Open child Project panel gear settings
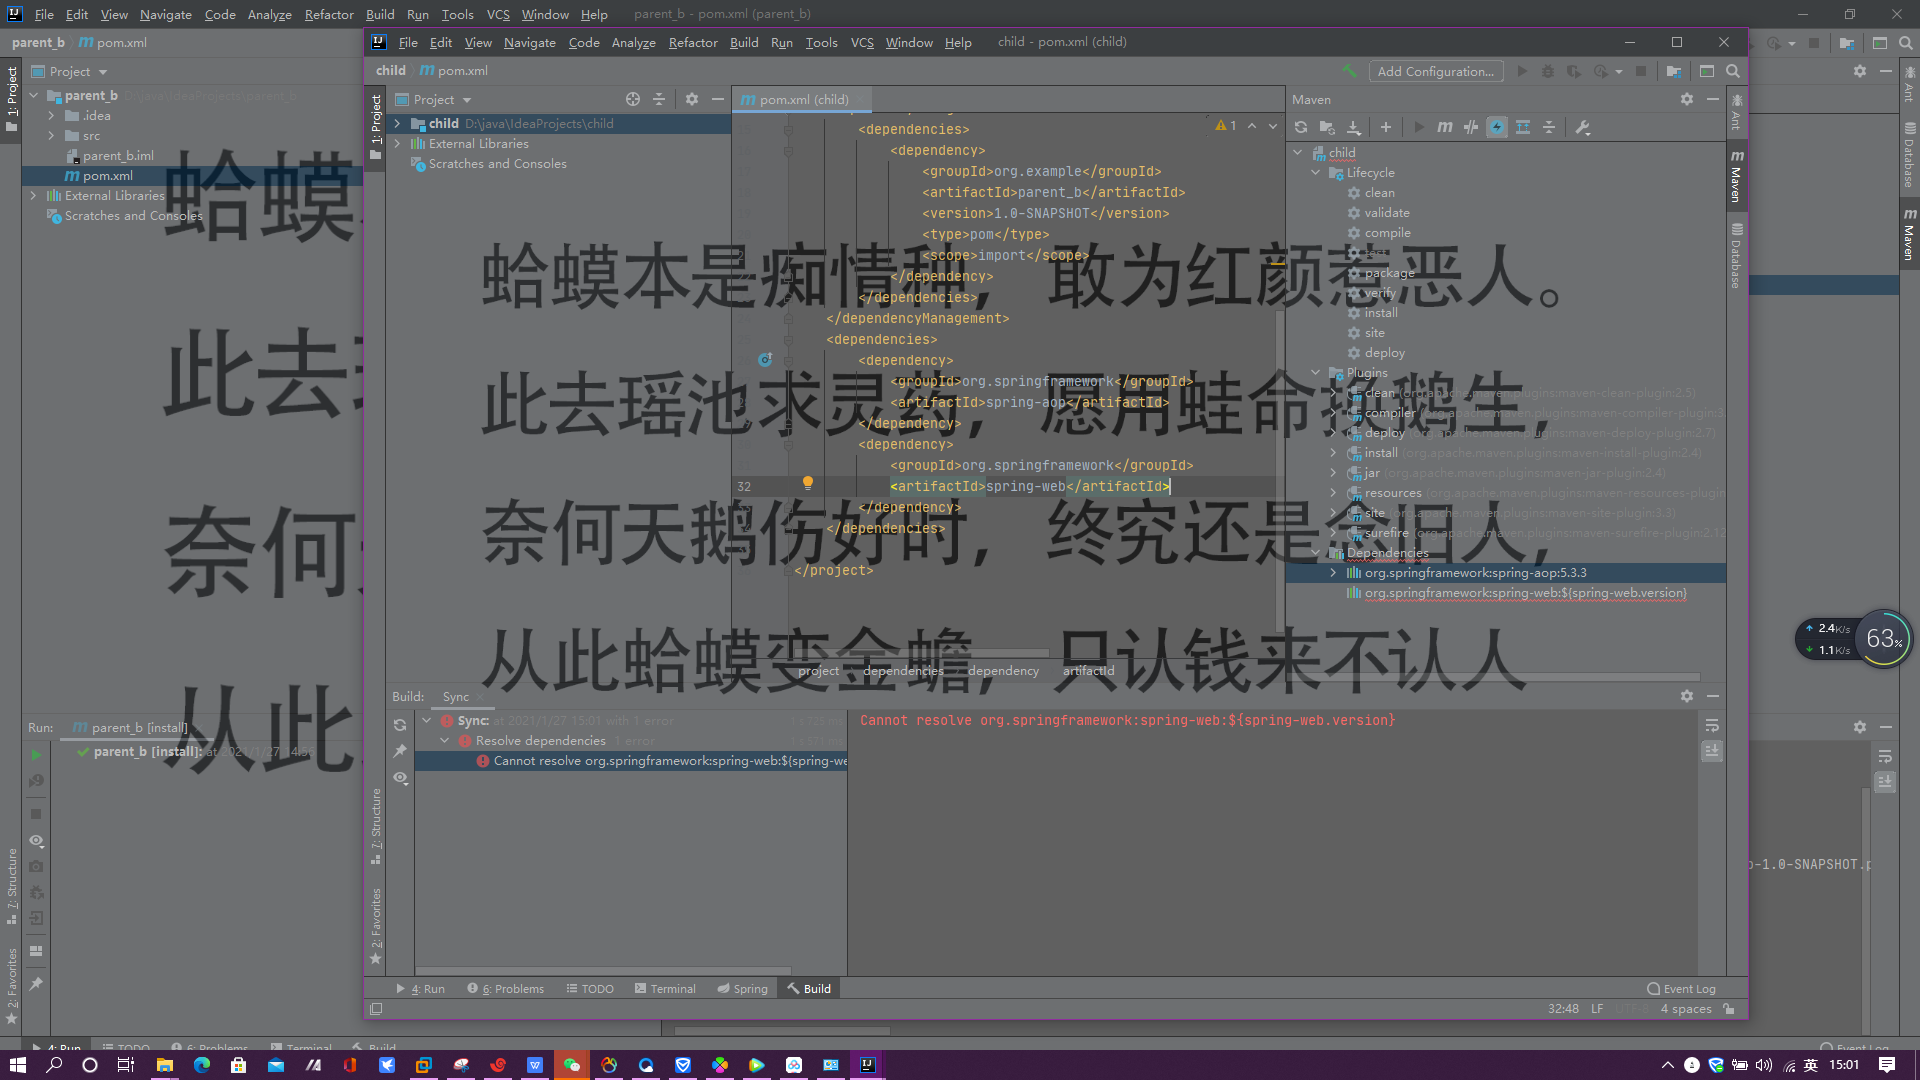This screenshot has width=1920, height=1080. [x=692, y=99]
